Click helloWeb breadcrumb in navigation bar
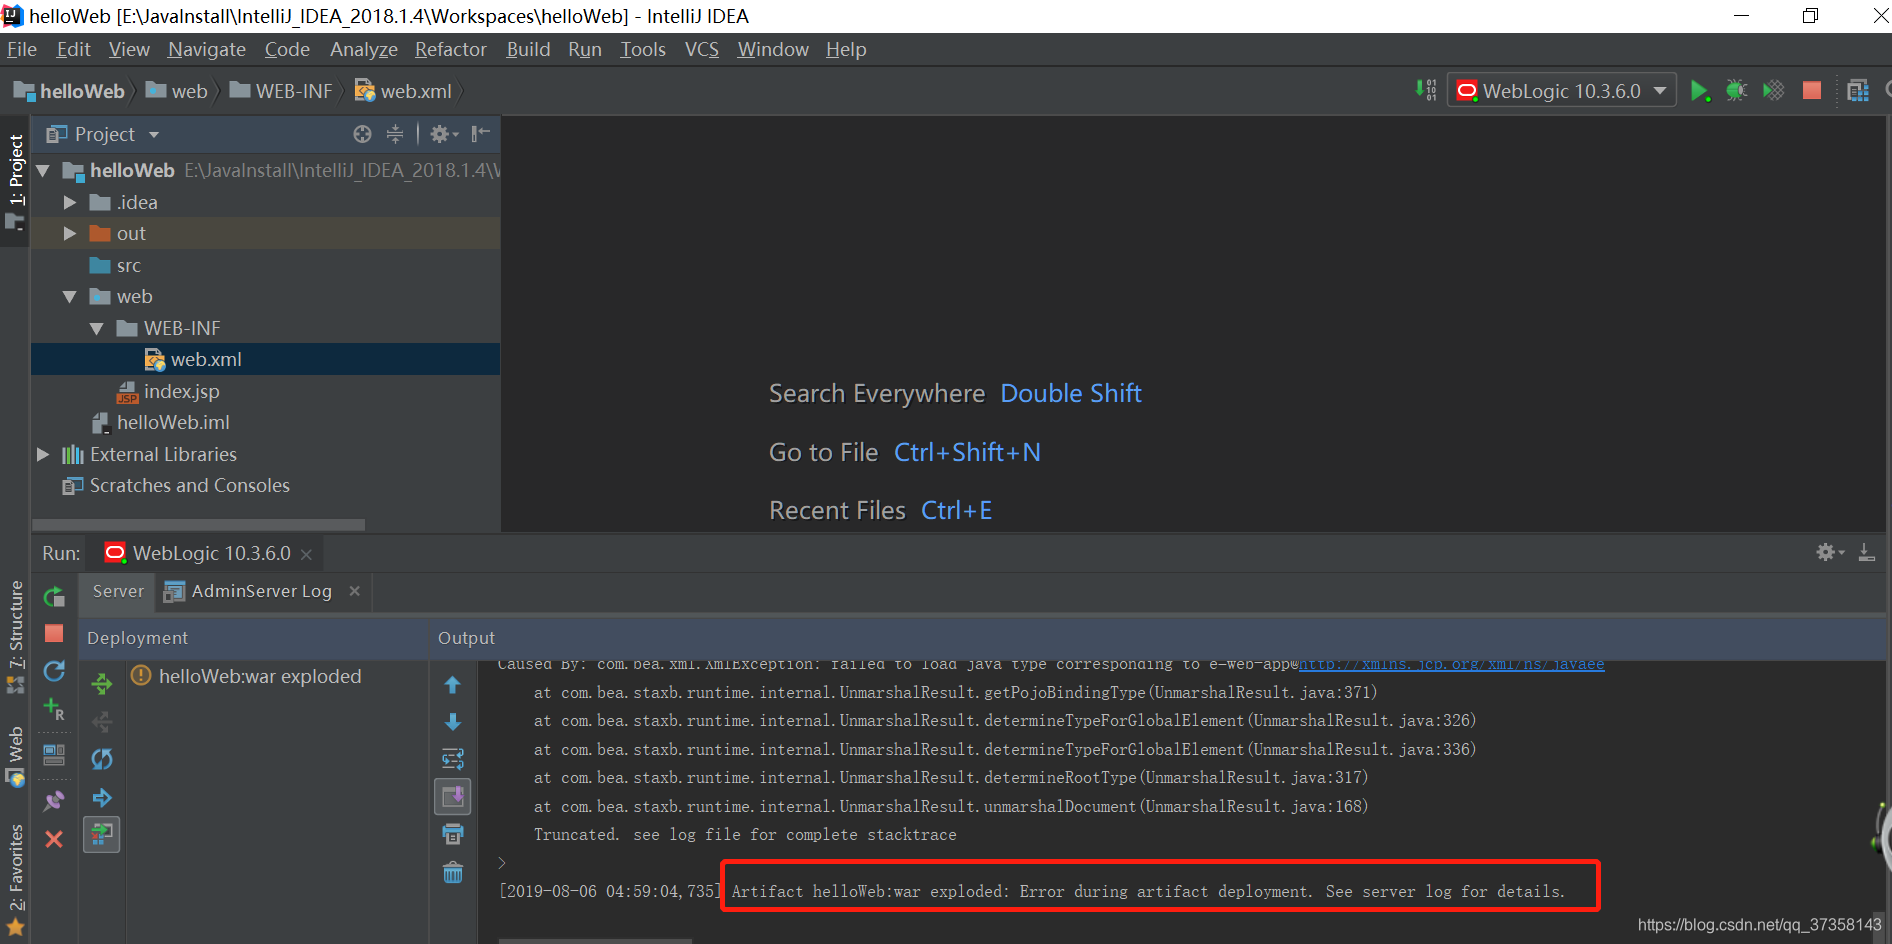Screen dimensions: 1892x944 point(69,91)
